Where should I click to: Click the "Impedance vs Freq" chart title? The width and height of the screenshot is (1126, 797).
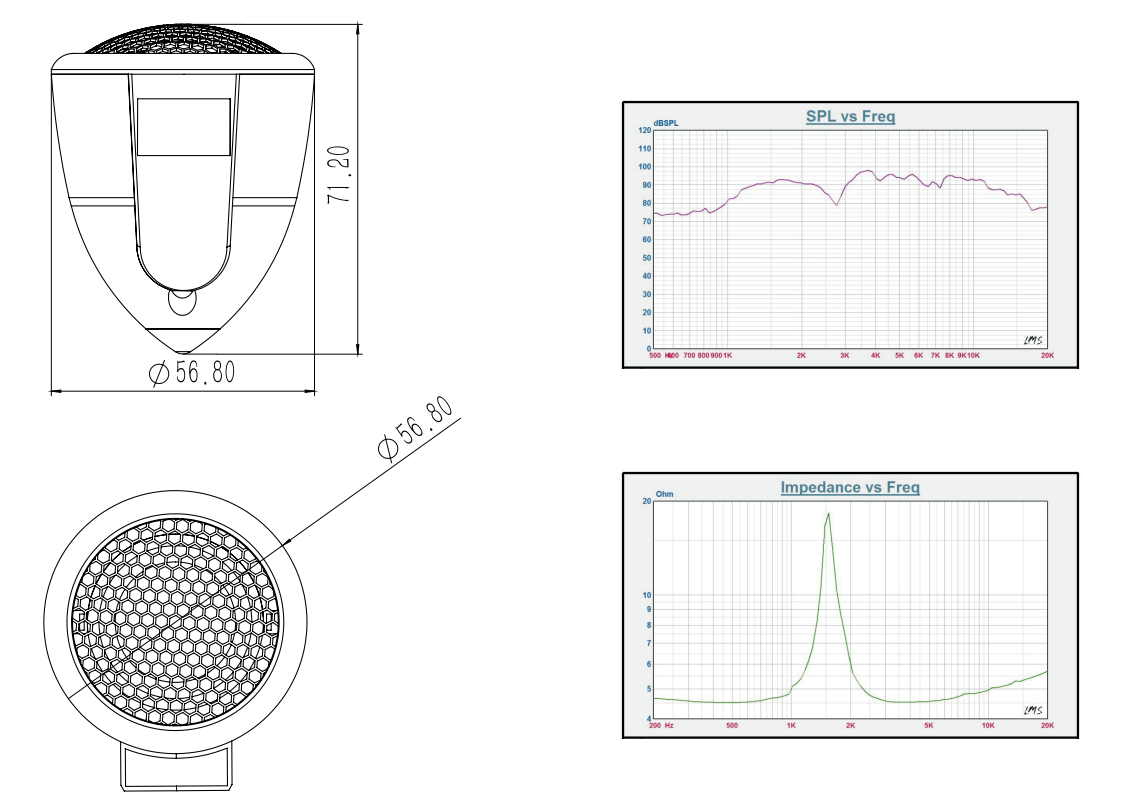[x=850, y=488]
